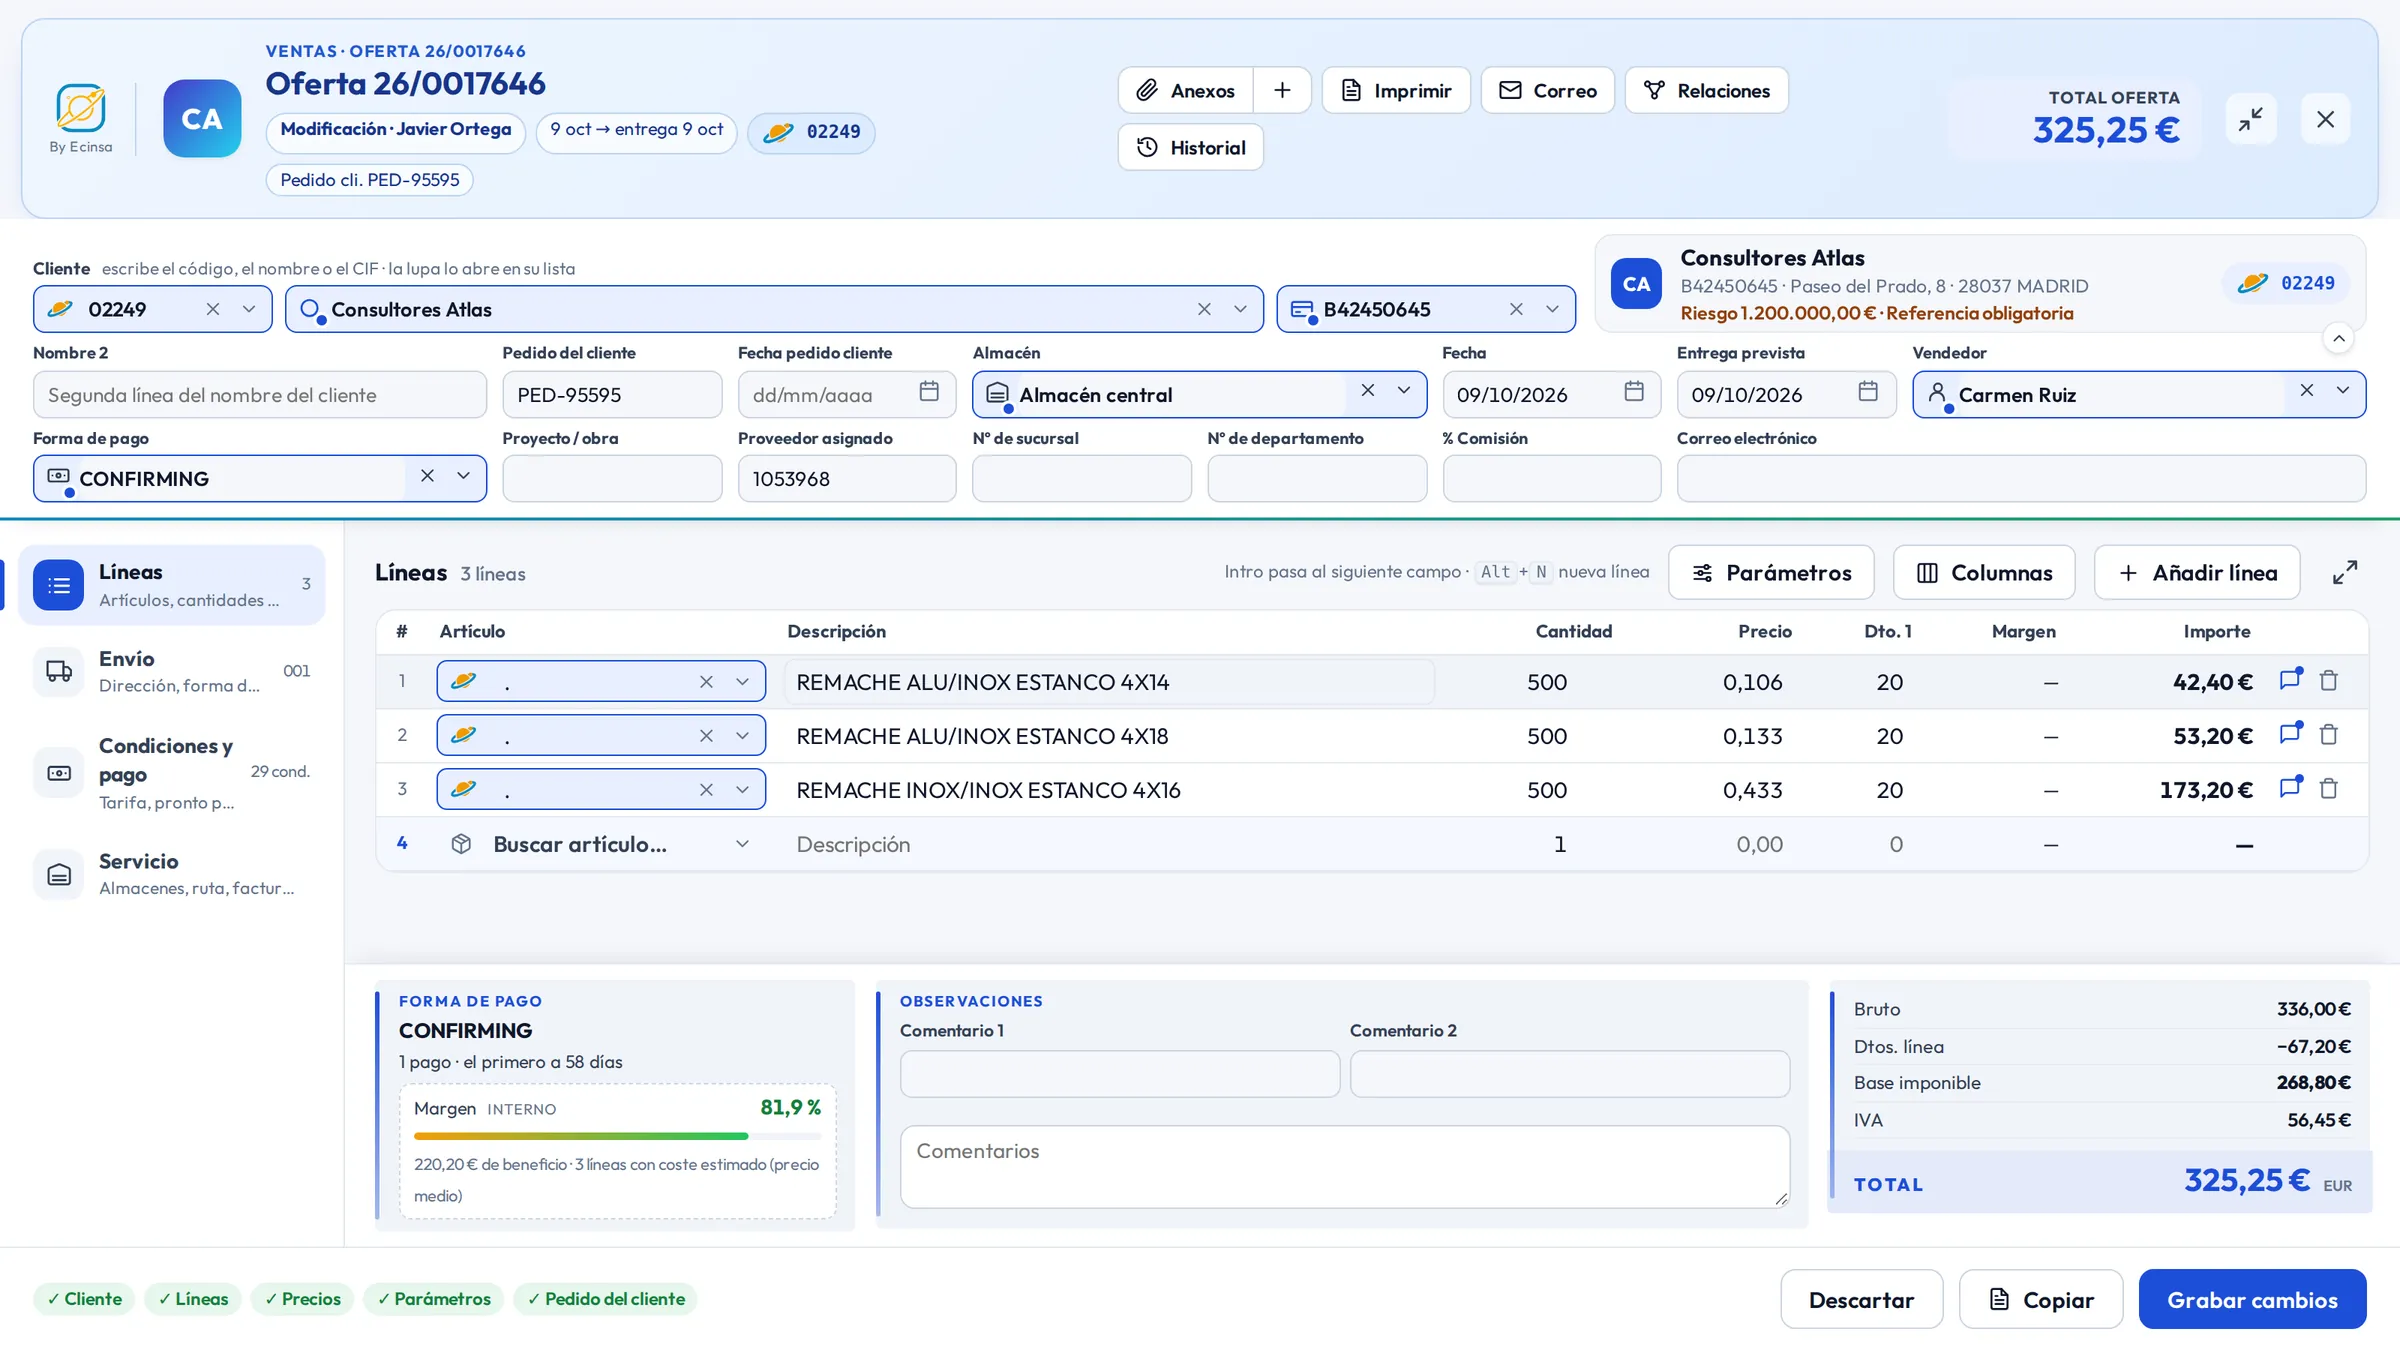Viewport: 2400px width, 1350px height.
Task: Expand article dropdown in line 1
Action: (742, 682)
